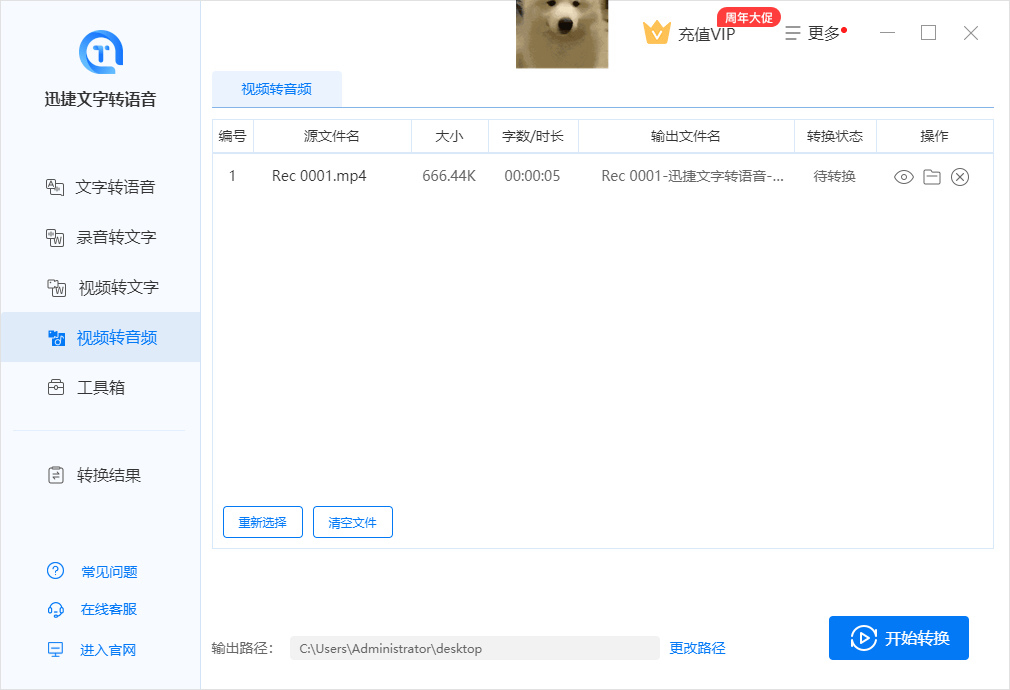Click the 重新选择 button
Image resolution: width=1010 pixels, height=690 pixels.
click(x=263, y=522)
